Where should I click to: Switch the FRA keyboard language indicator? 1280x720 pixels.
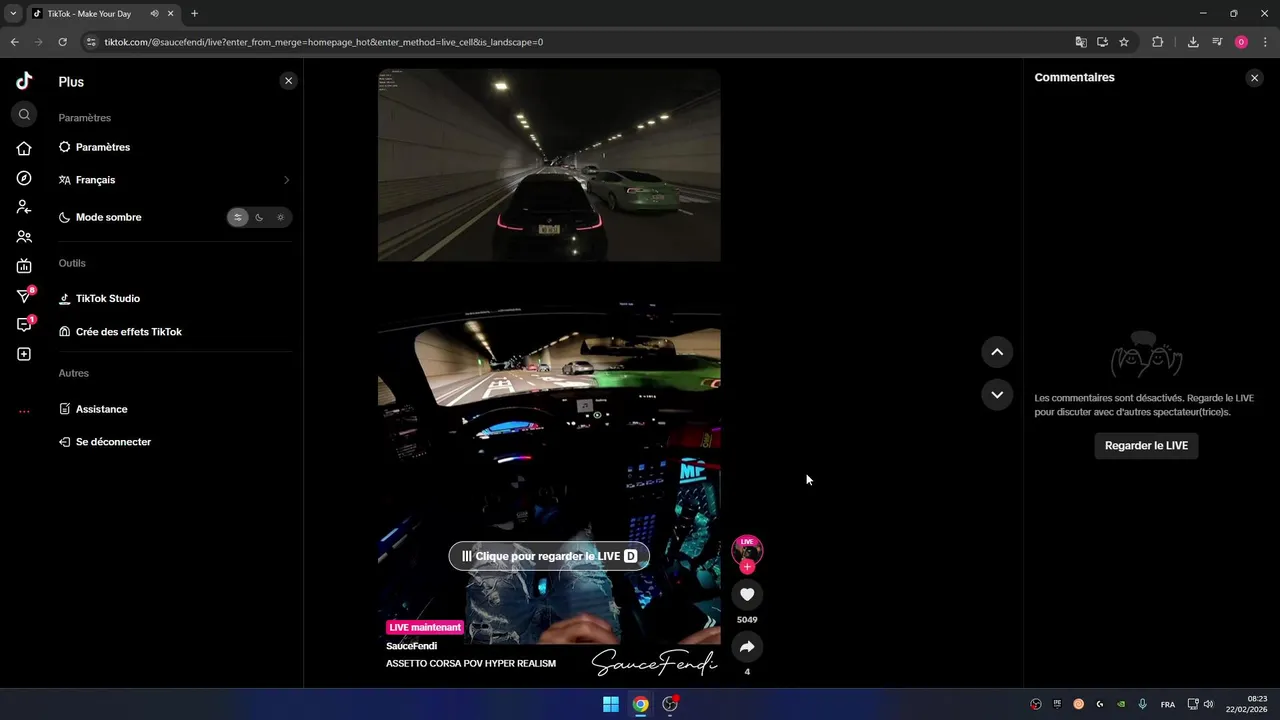1168,704
